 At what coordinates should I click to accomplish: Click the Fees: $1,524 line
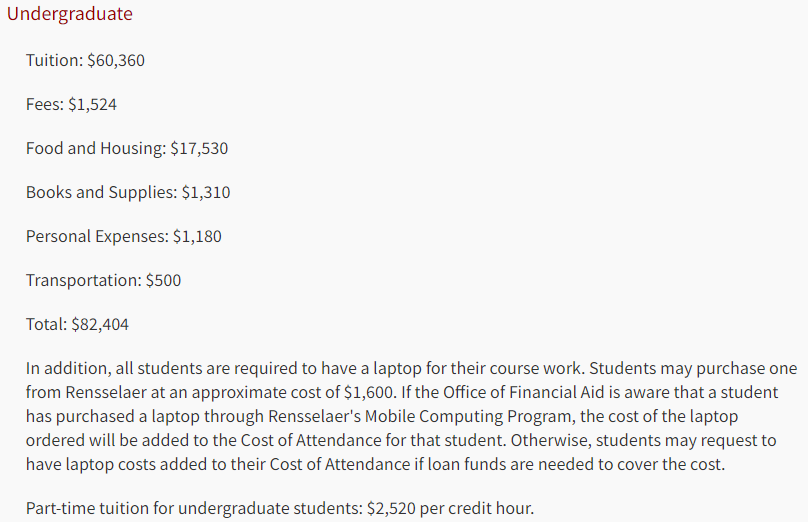[71, 104]
